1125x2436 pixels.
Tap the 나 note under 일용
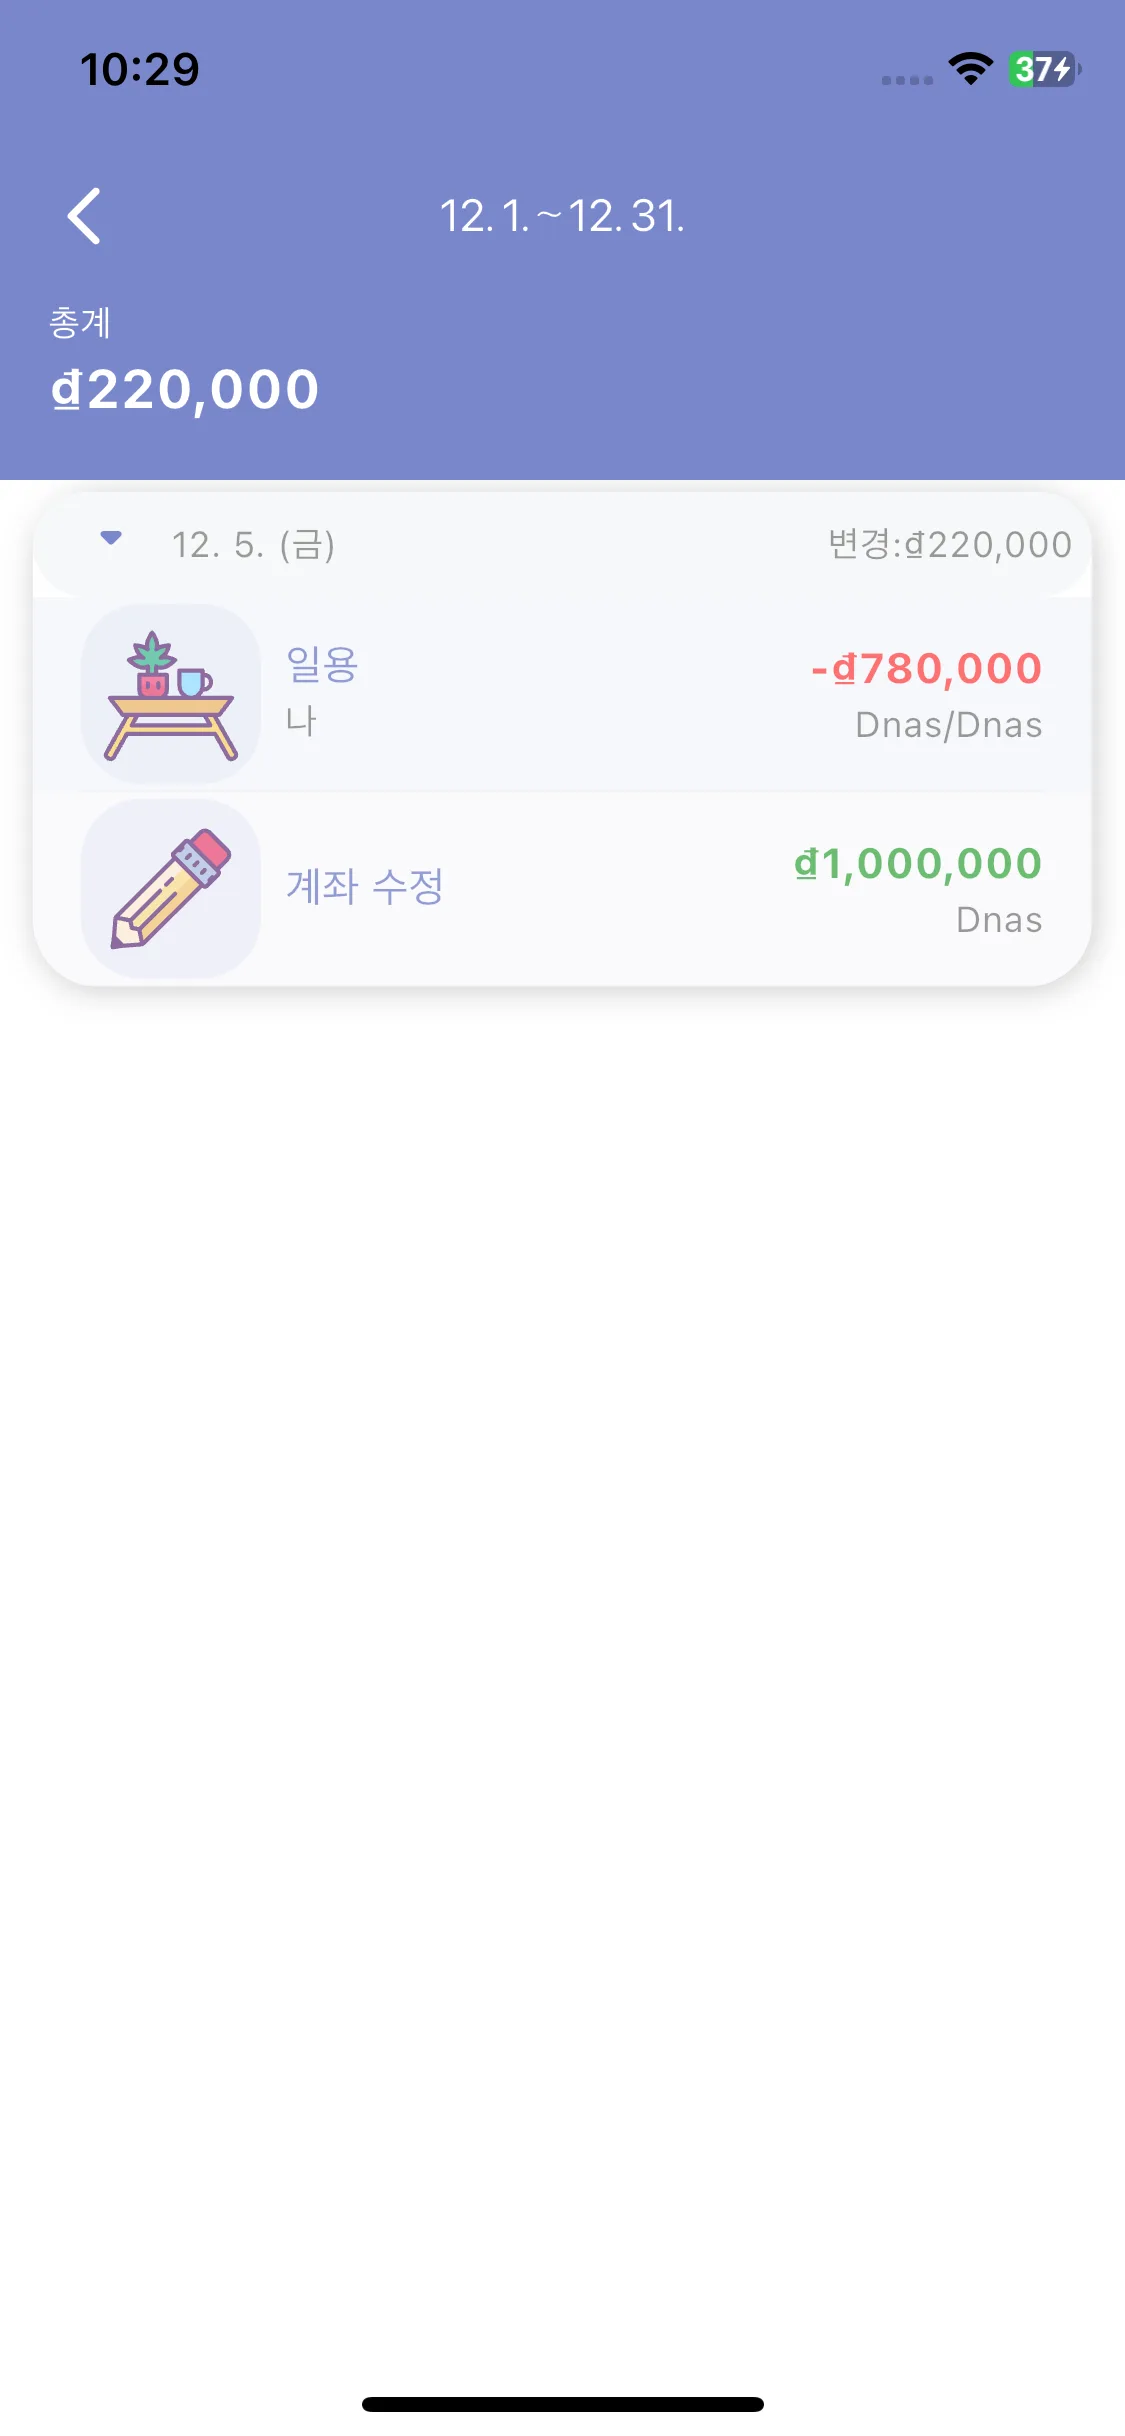tap(301, 720)
